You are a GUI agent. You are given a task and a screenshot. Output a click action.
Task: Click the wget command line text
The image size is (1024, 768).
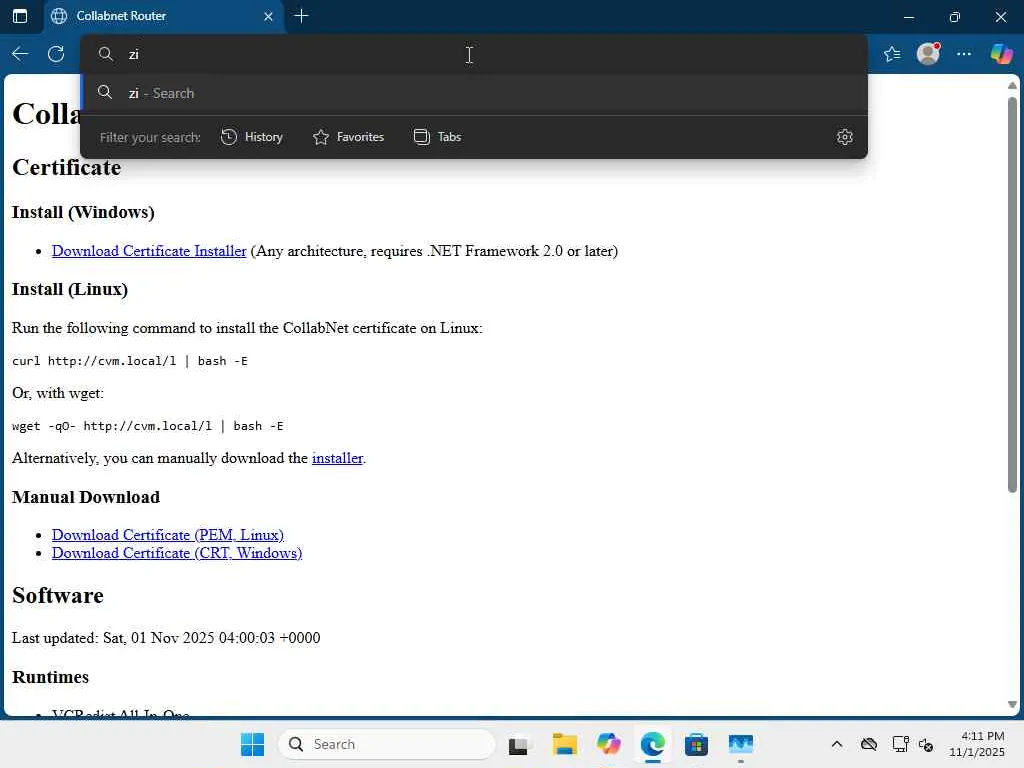click(148, 426)
